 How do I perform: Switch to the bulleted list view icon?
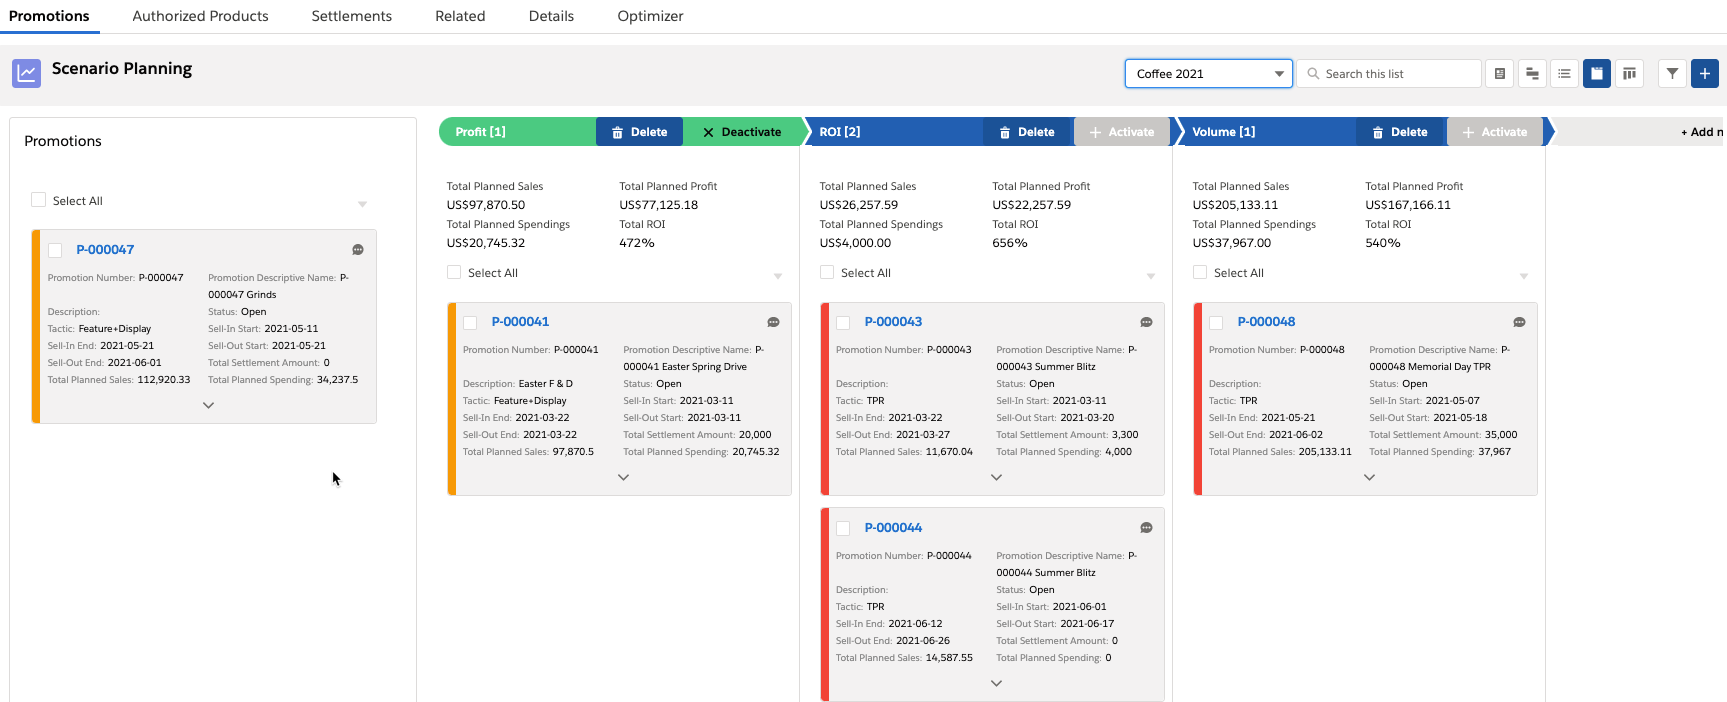tap(1564, 74)
